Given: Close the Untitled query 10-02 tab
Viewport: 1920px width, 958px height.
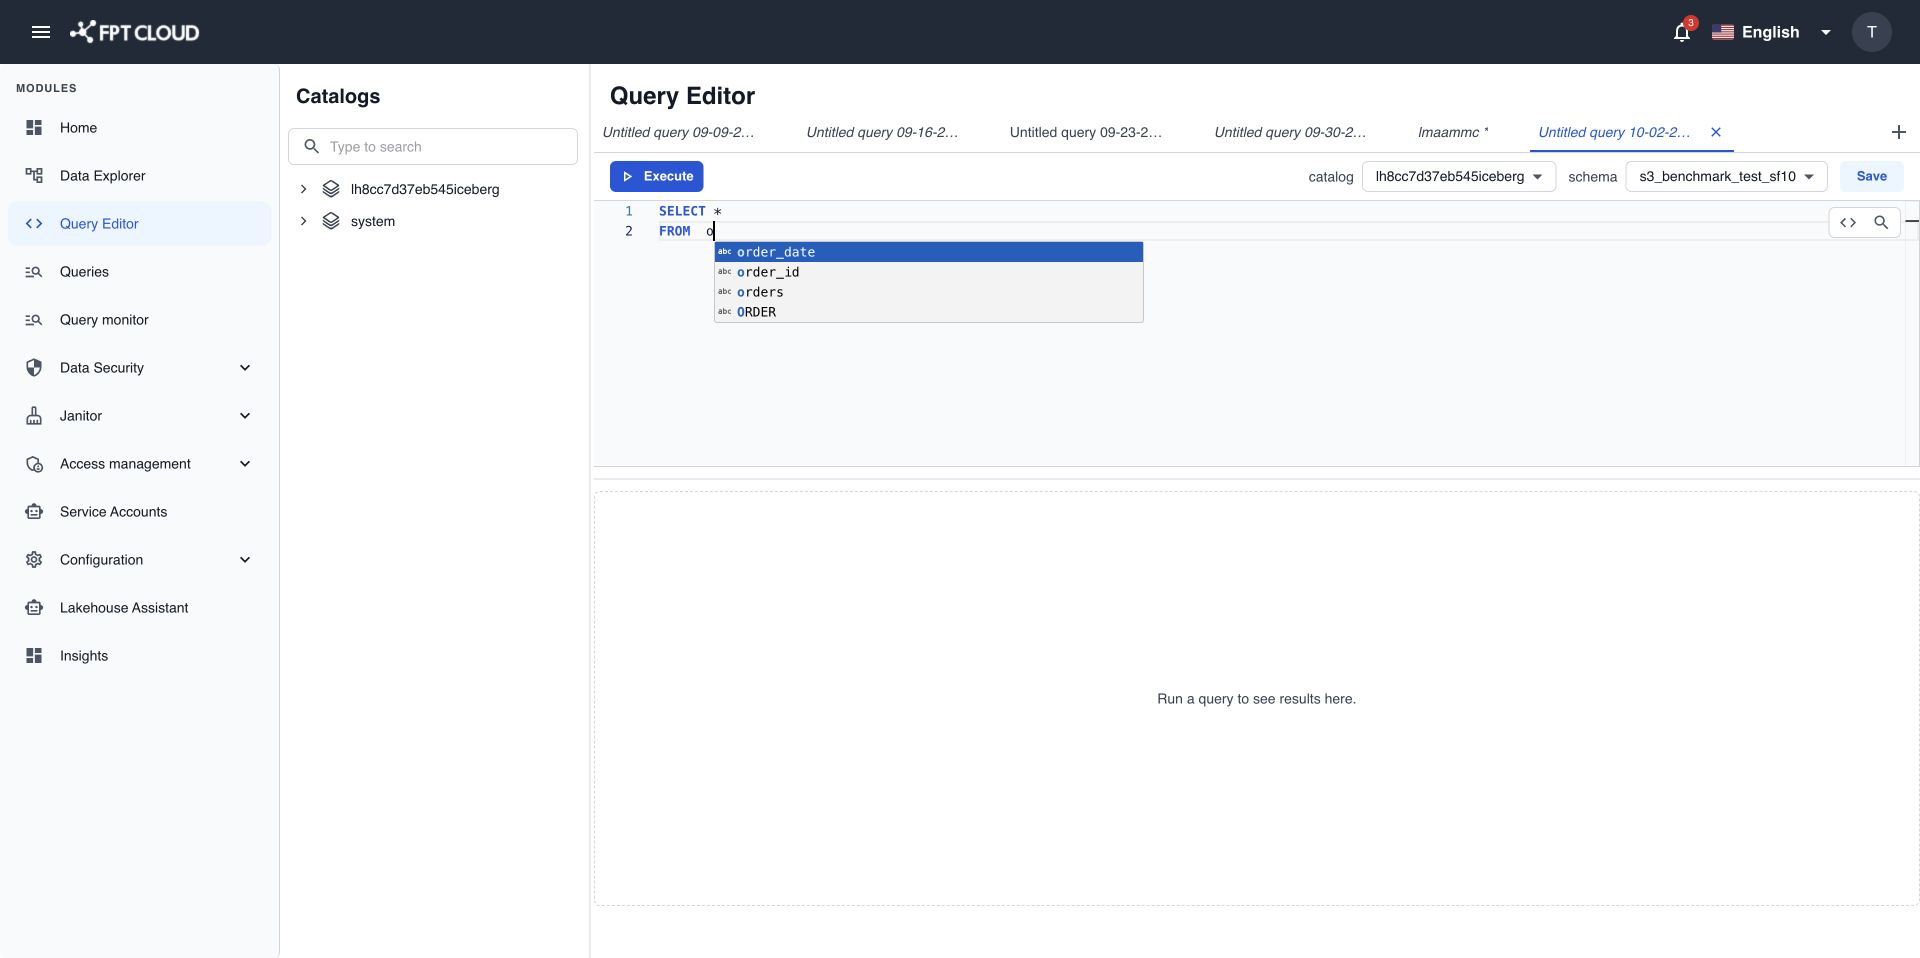Looking at the screenshot, I should pyautogui.click(x=1716, y=132).
